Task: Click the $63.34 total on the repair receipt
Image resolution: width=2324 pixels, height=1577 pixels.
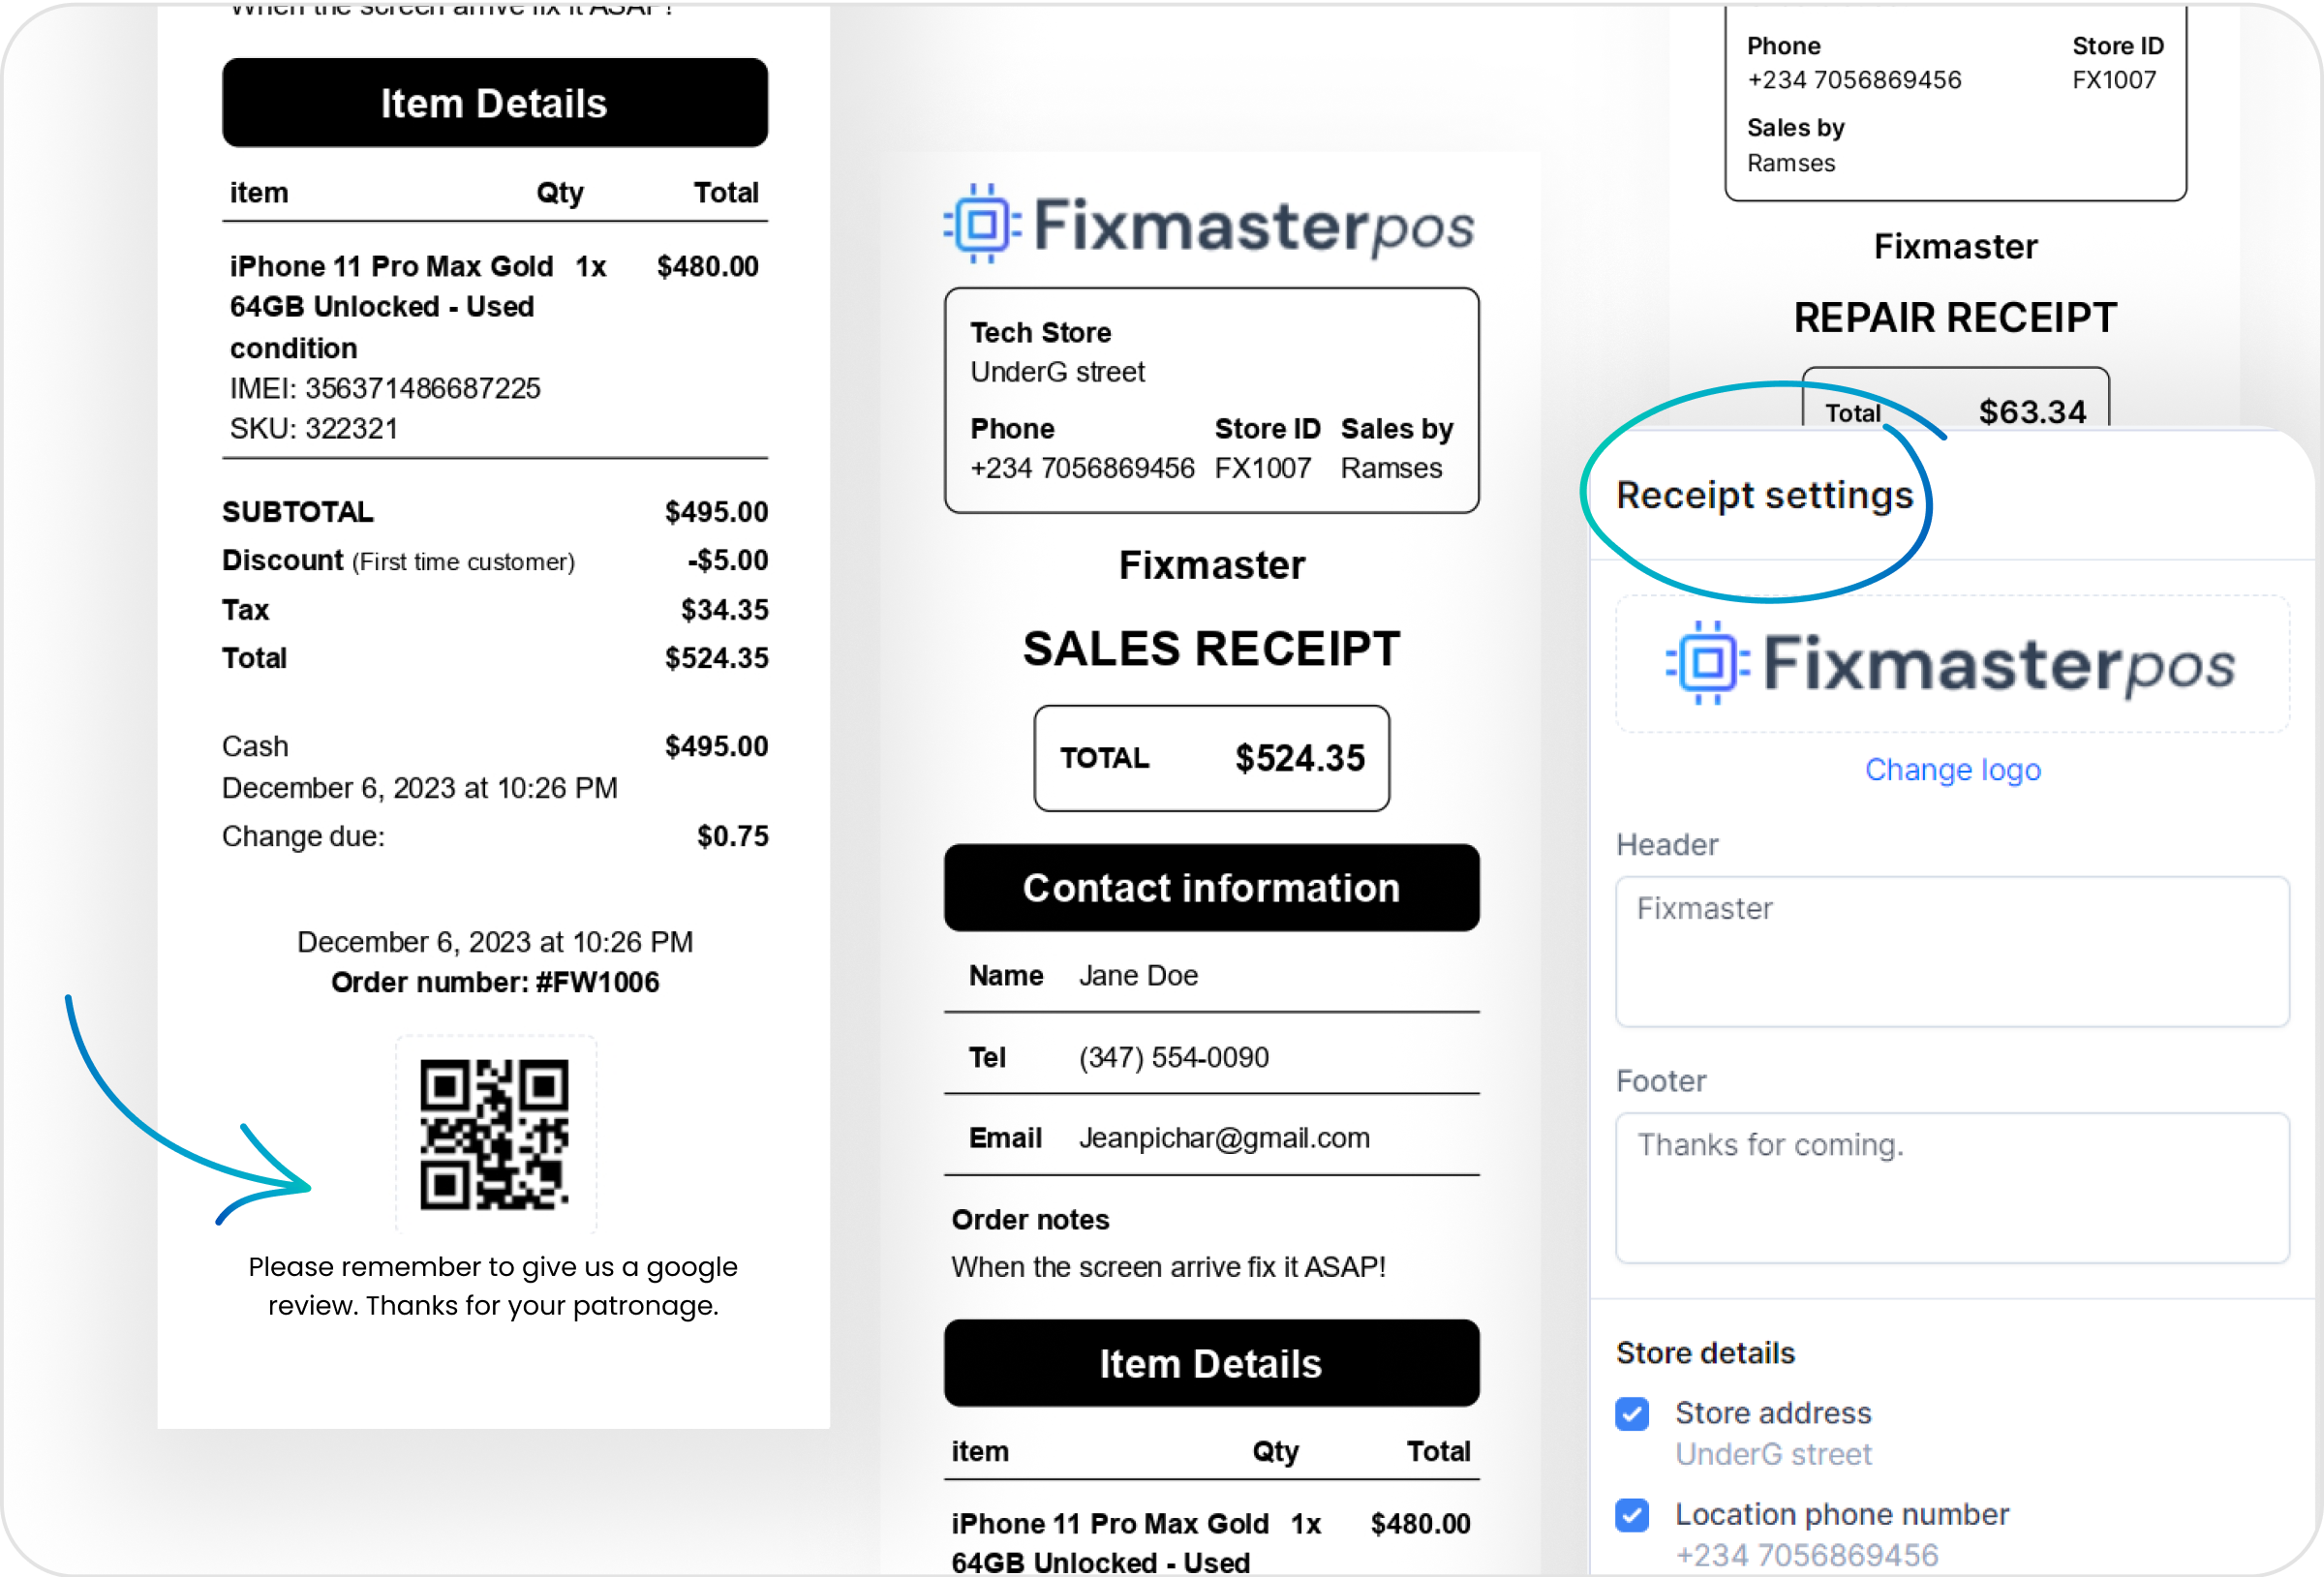Action: click(2032, 411)
